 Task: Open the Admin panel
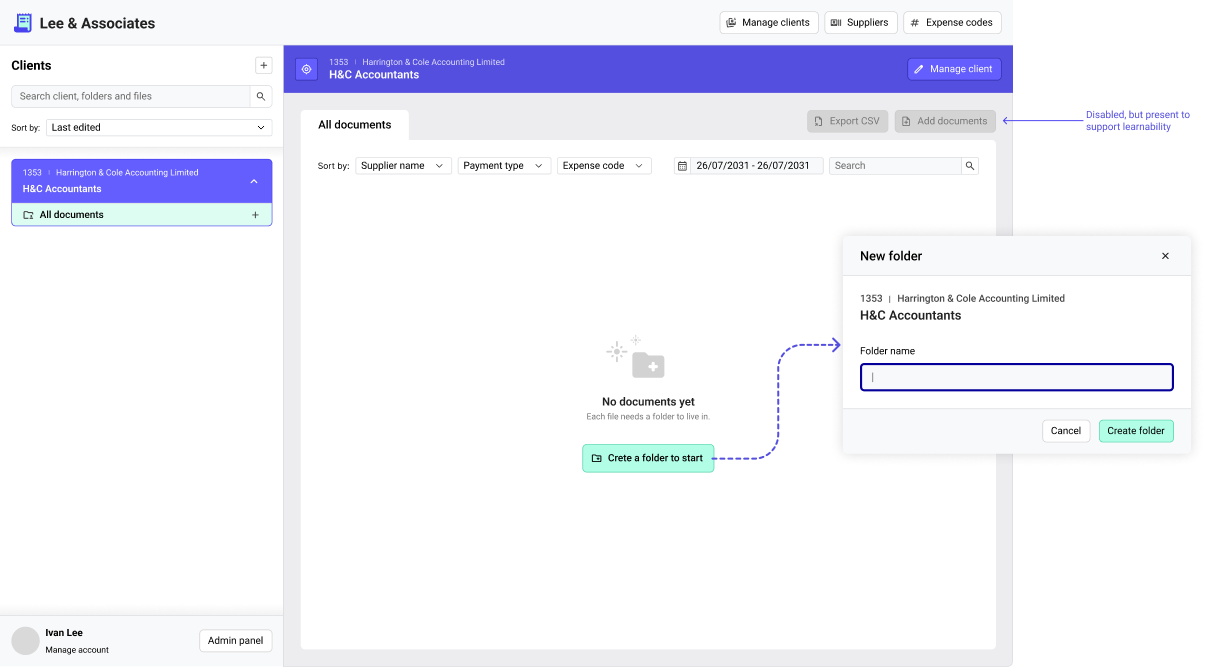point(235,641)
